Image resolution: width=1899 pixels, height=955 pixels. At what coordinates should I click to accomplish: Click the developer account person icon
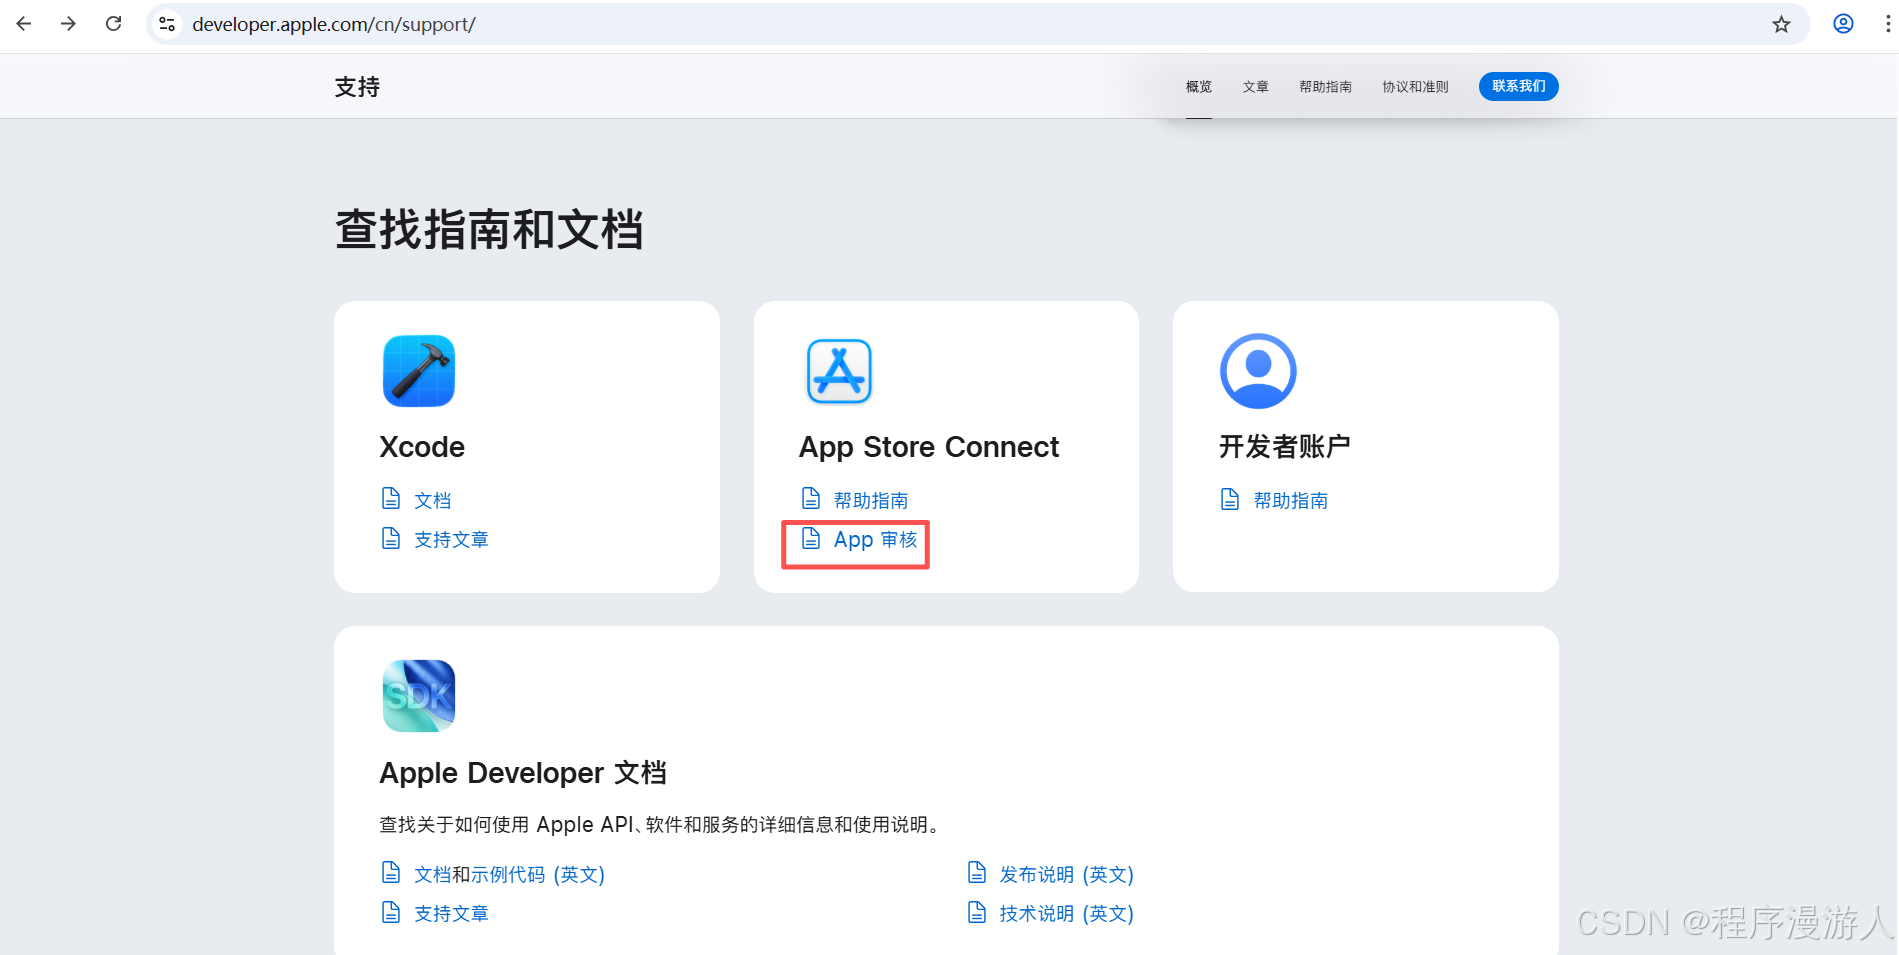click(x=1258, y=371)
